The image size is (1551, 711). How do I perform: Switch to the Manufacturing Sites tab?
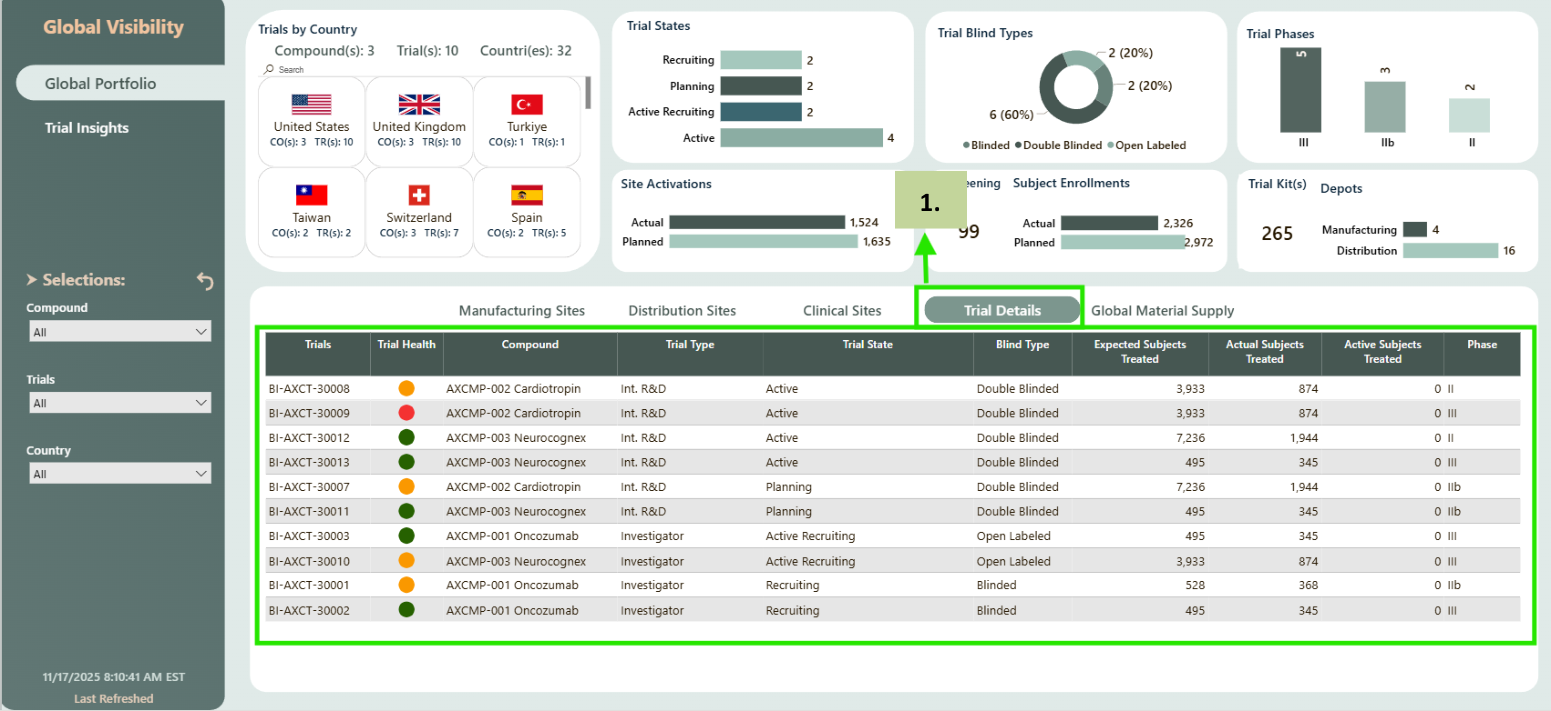click(x=521, y=311)
